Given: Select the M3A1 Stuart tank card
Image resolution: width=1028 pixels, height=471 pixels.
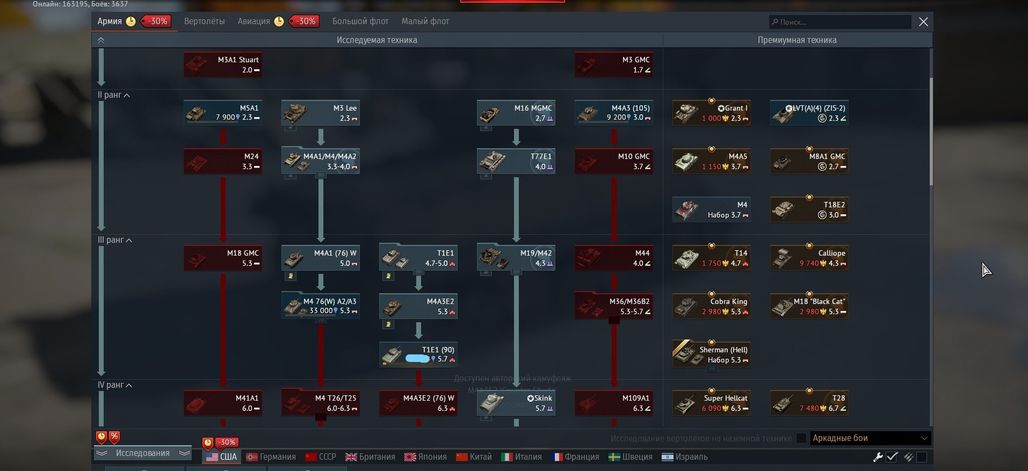Looking at the screenshot, I should [x=223, y=64].
